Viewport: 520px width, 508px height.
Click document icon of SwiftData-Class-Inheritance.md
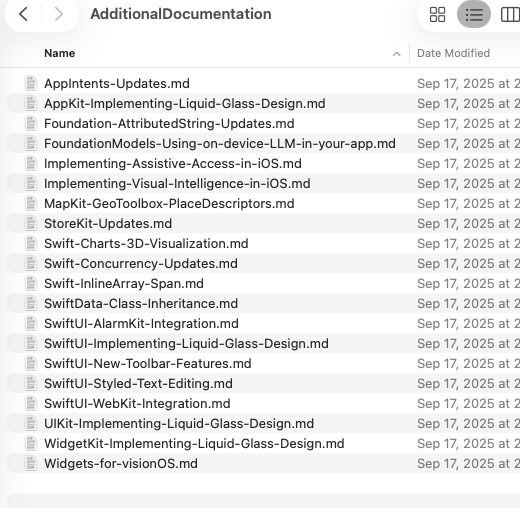coord(31,303)
